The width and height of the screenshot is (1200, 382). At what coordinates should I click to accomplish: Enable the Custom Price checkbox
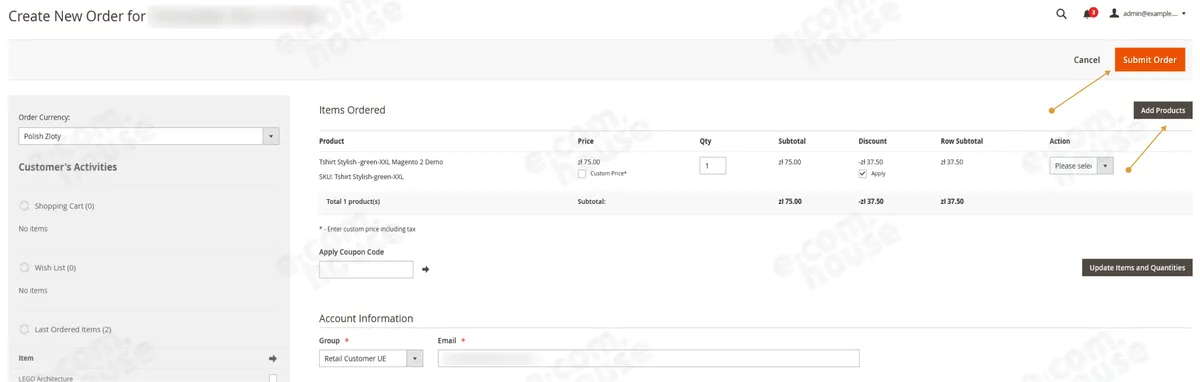click(582, 174)
